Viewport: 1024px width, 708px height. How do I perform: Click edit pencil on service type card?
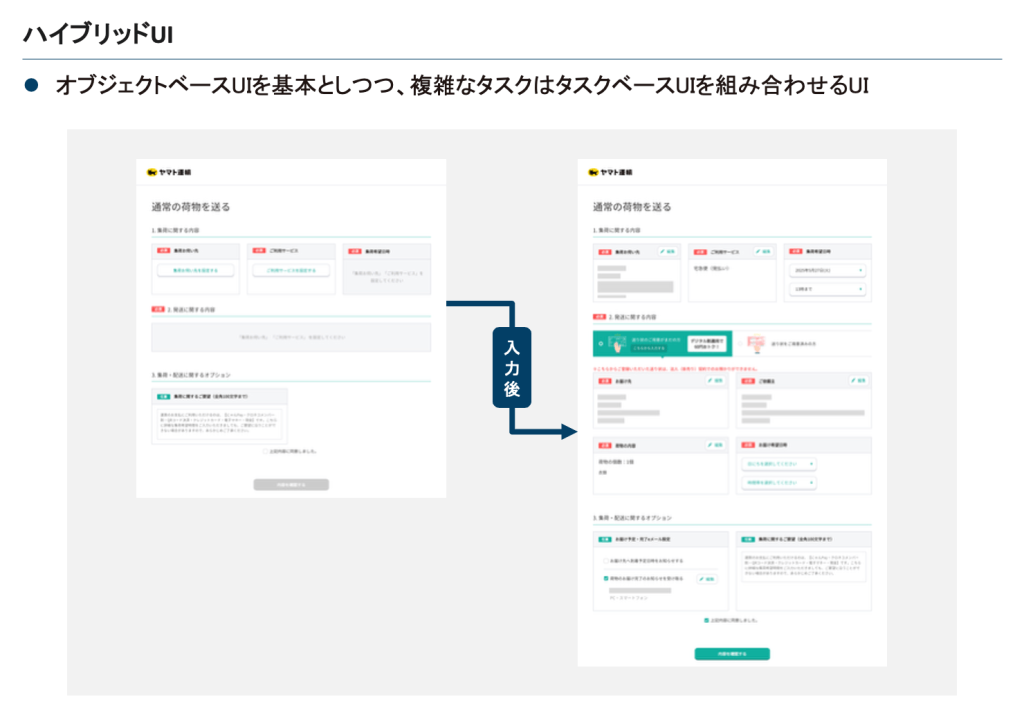pyautogui.click(x=763, y=251)
